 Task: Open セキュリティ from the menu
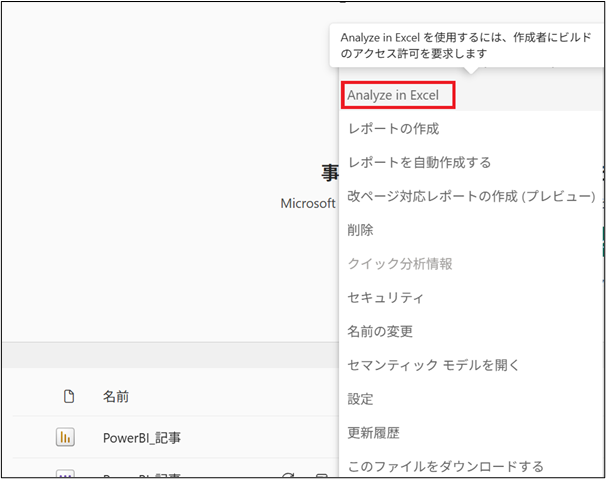pyautogui.click(x=385, y=297)
